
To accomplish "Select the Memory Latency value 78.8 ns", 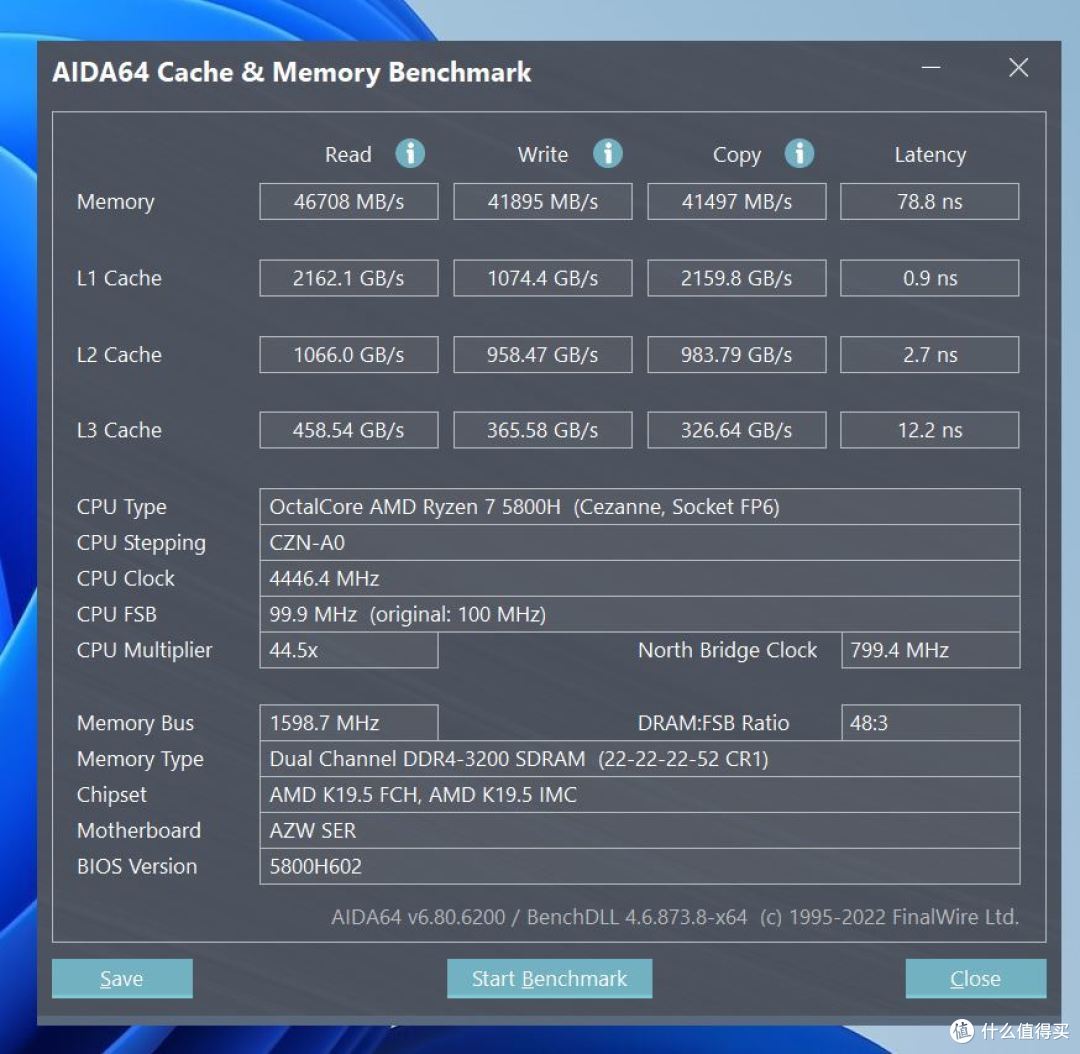I will [x=930, y=201].
